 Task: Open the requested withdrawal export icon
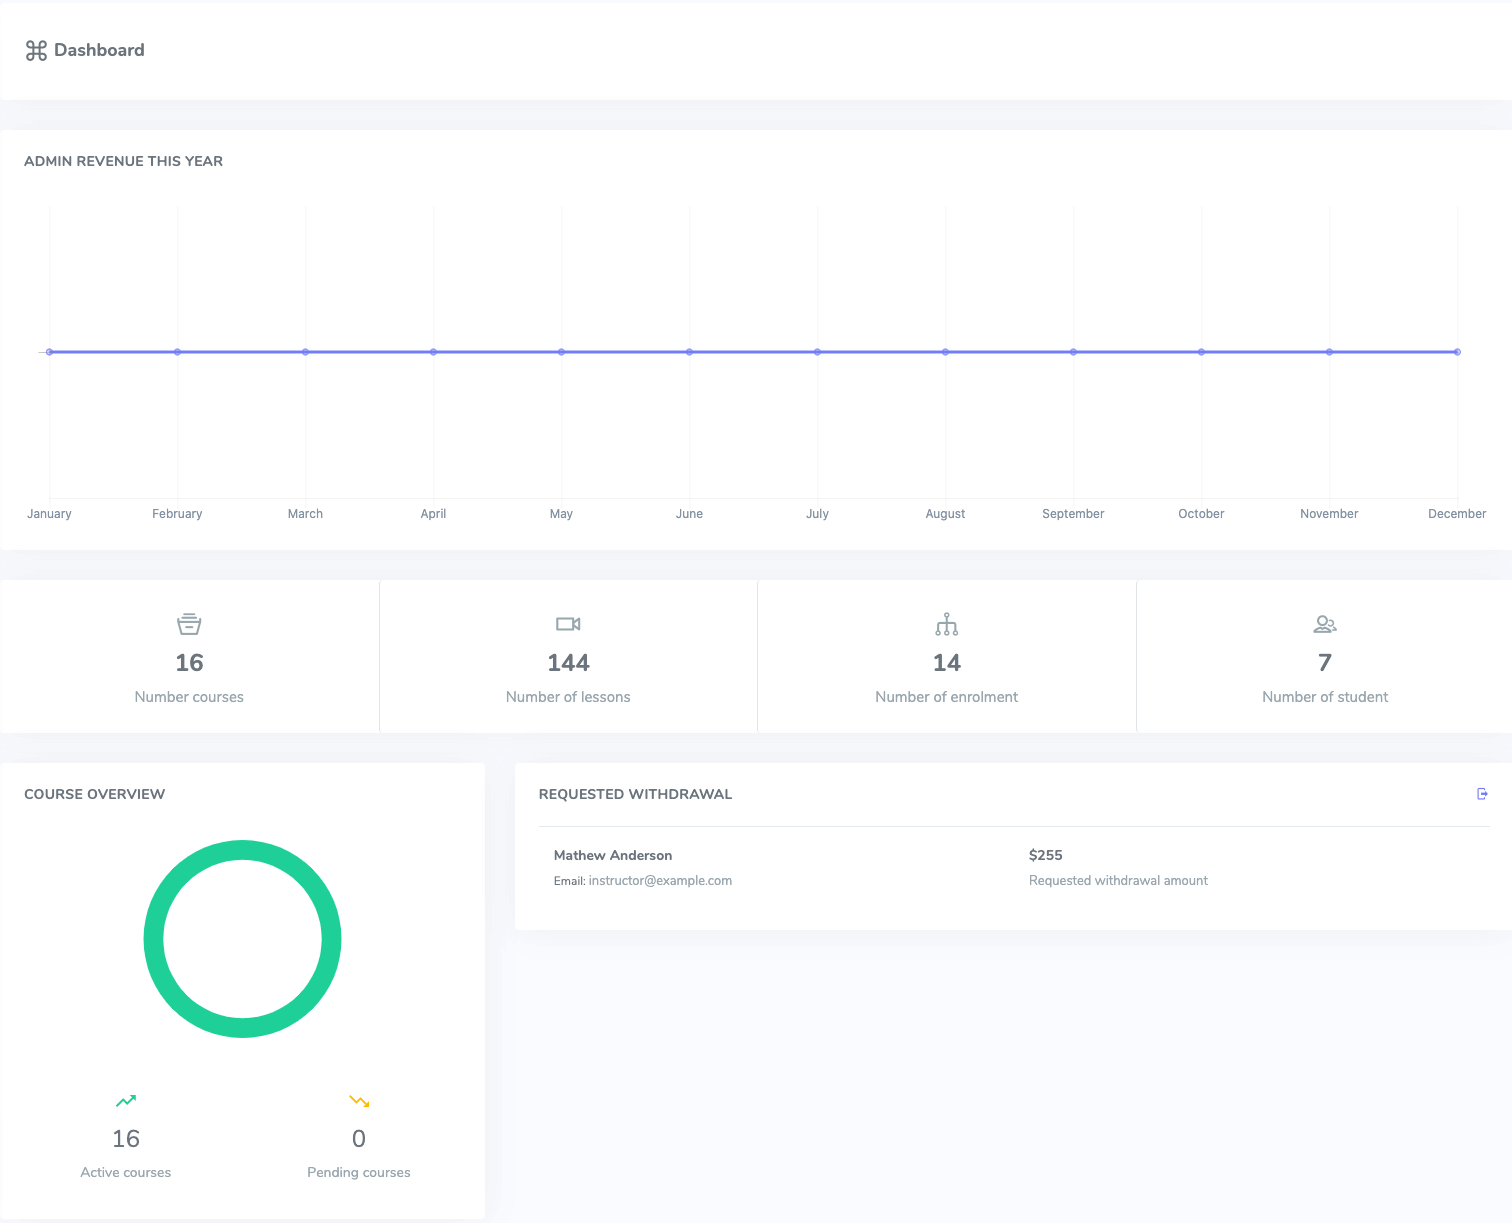point(1482,794)
